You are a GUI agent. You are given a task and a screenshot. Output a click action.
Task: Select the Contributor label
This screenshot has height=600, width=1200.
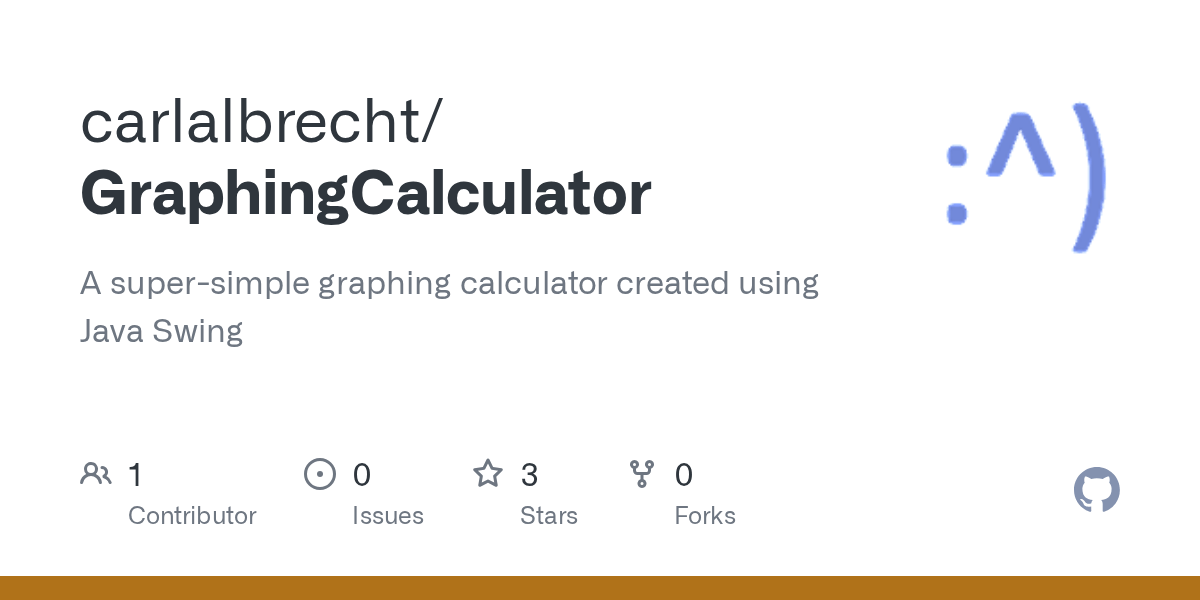192,516
